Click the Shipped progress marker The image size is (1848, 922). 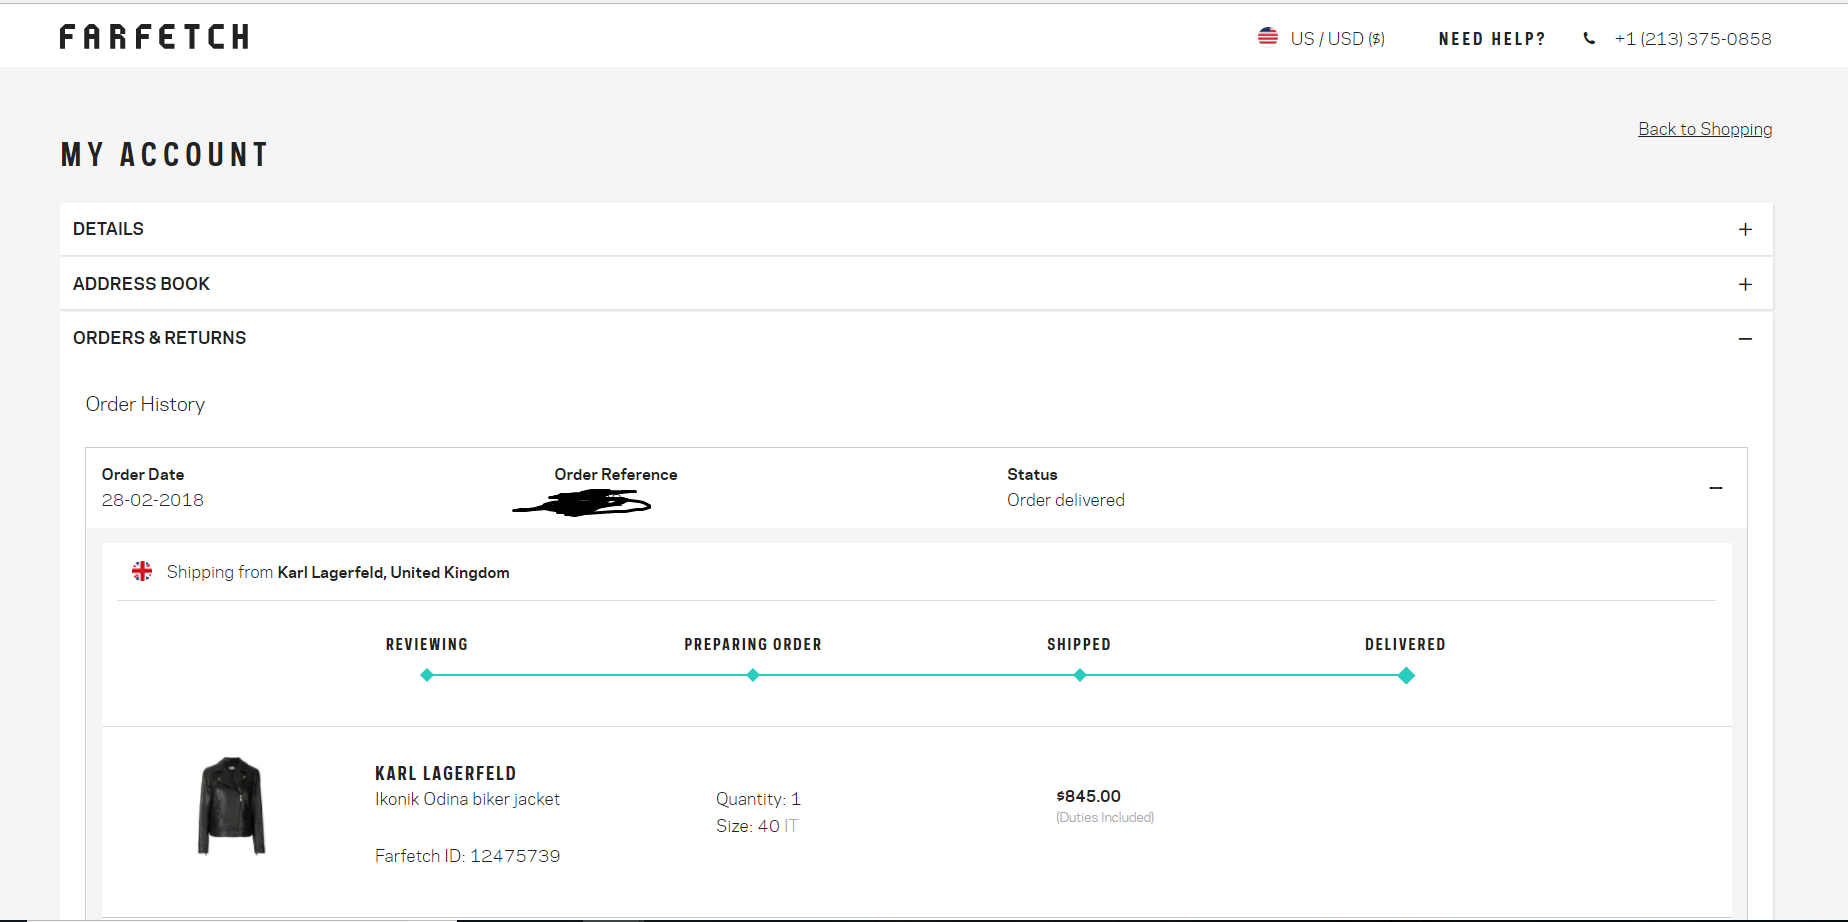tap(1079, 676)
